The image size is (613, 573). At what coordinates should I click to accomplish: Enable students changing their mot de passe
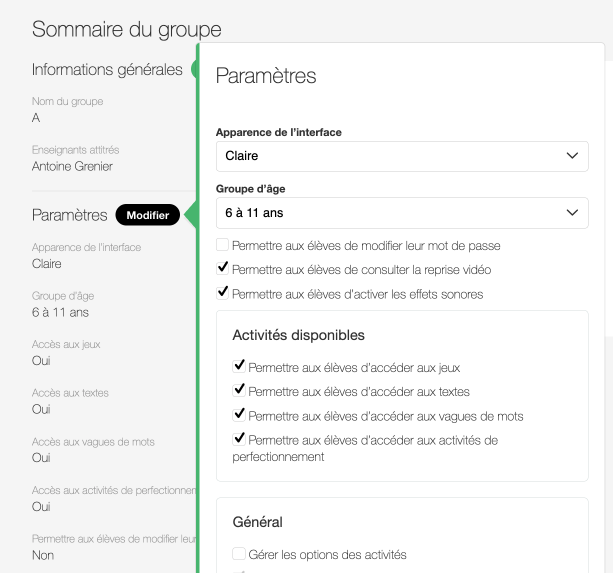pos(222,245)
